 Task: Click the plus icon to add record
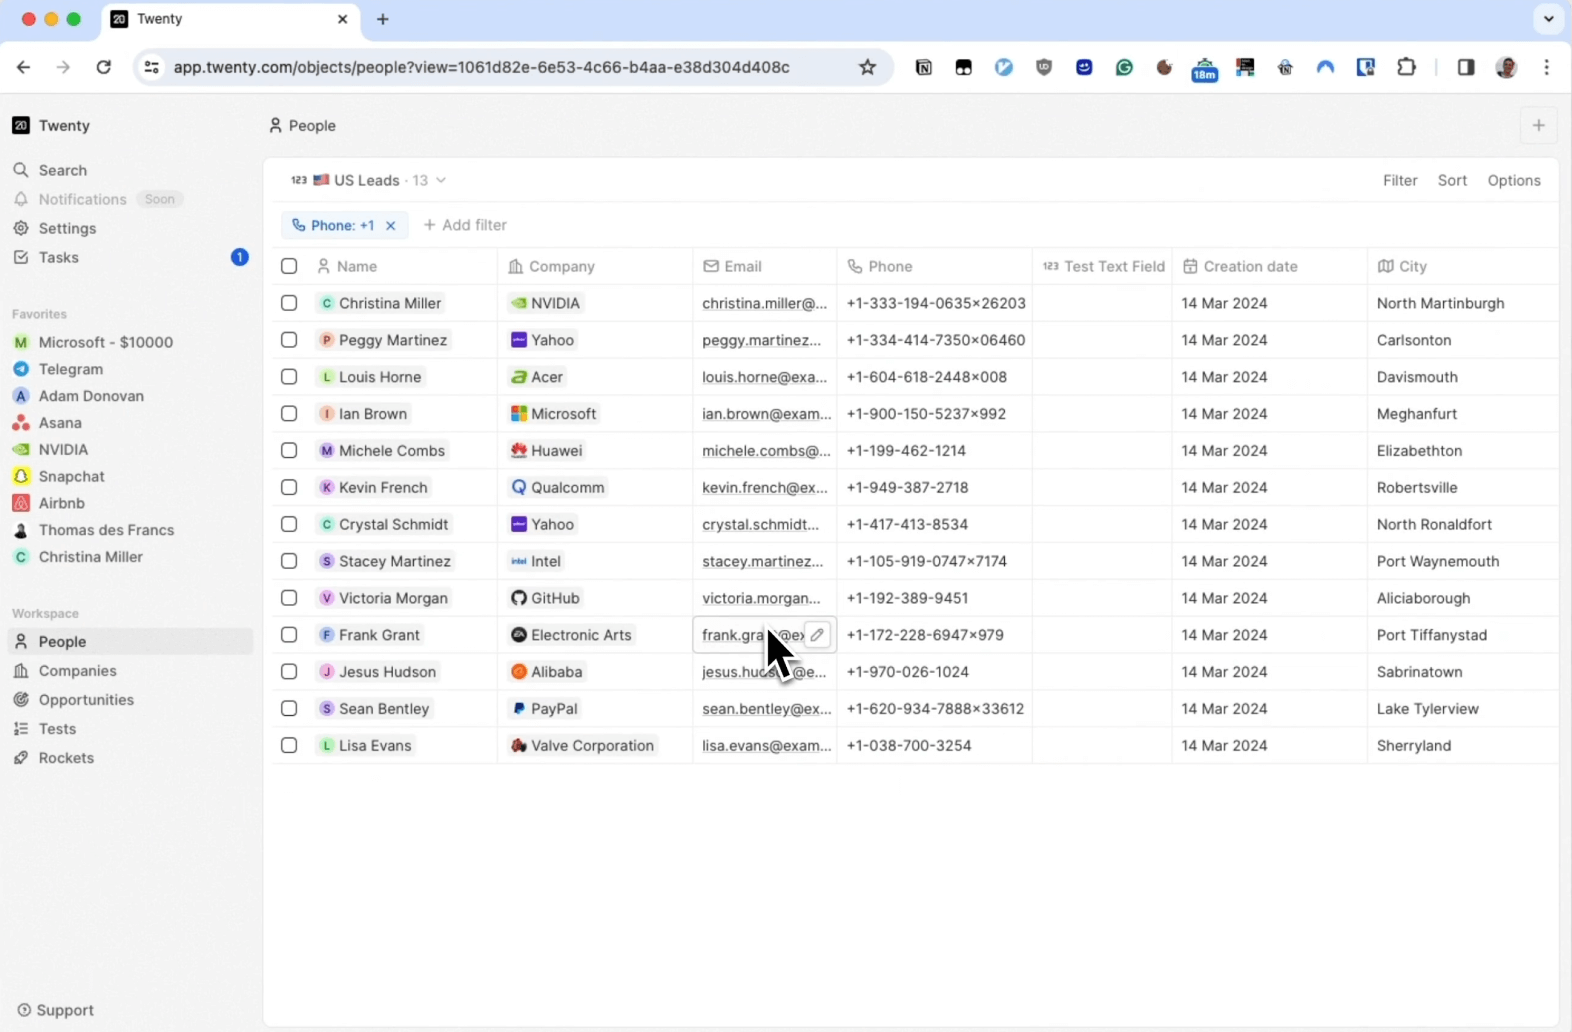click(1538, 125)
